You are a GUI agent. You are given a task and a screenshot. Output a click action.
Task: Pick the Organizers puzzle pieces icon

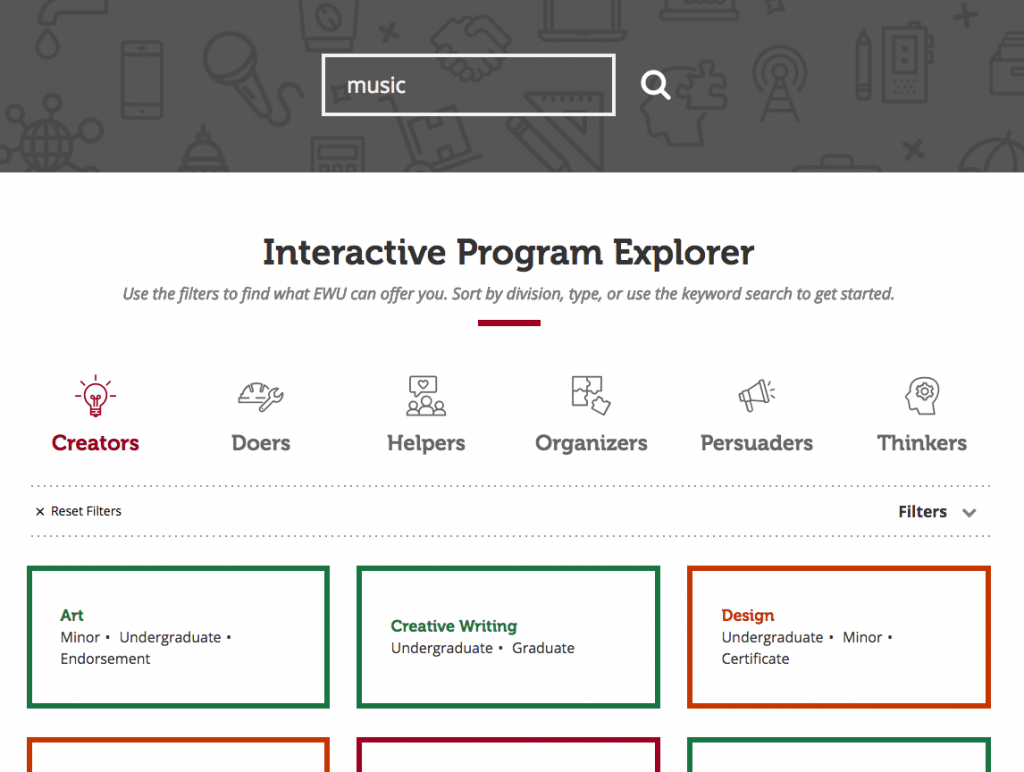coord(591,396)
